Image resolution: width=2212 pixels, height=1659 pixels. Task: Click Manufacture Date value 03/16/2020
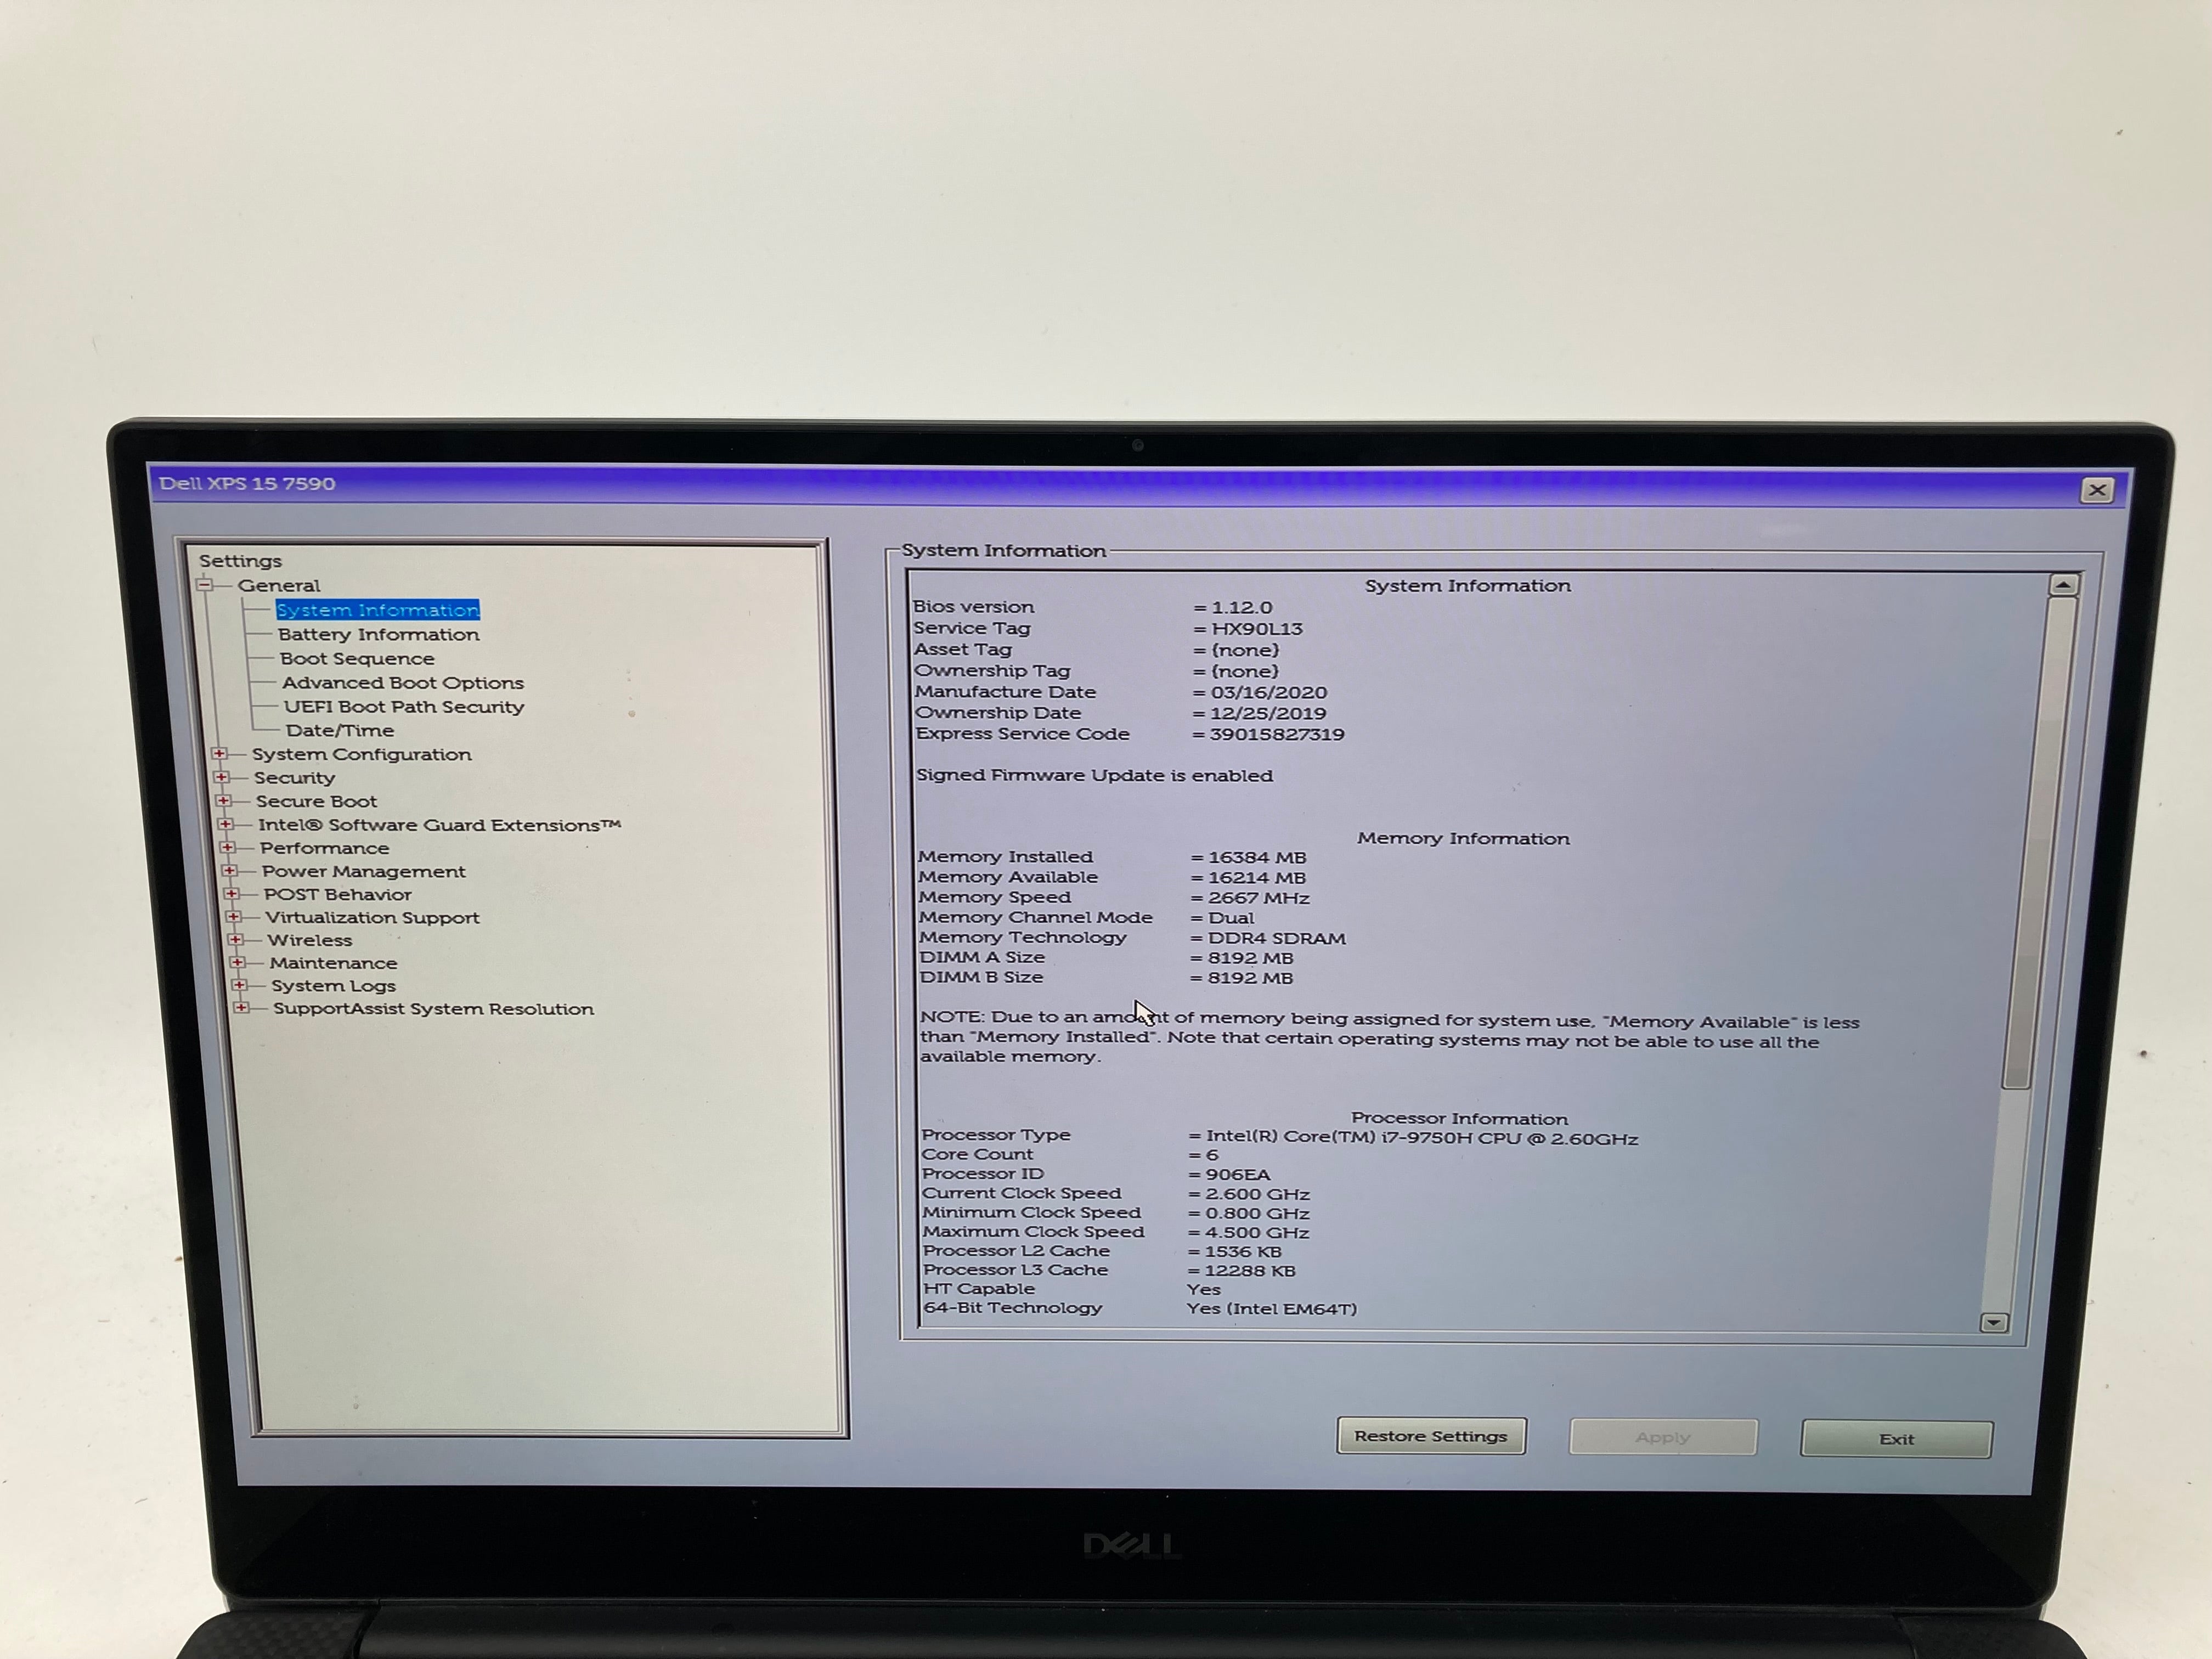click(1269, 693)
